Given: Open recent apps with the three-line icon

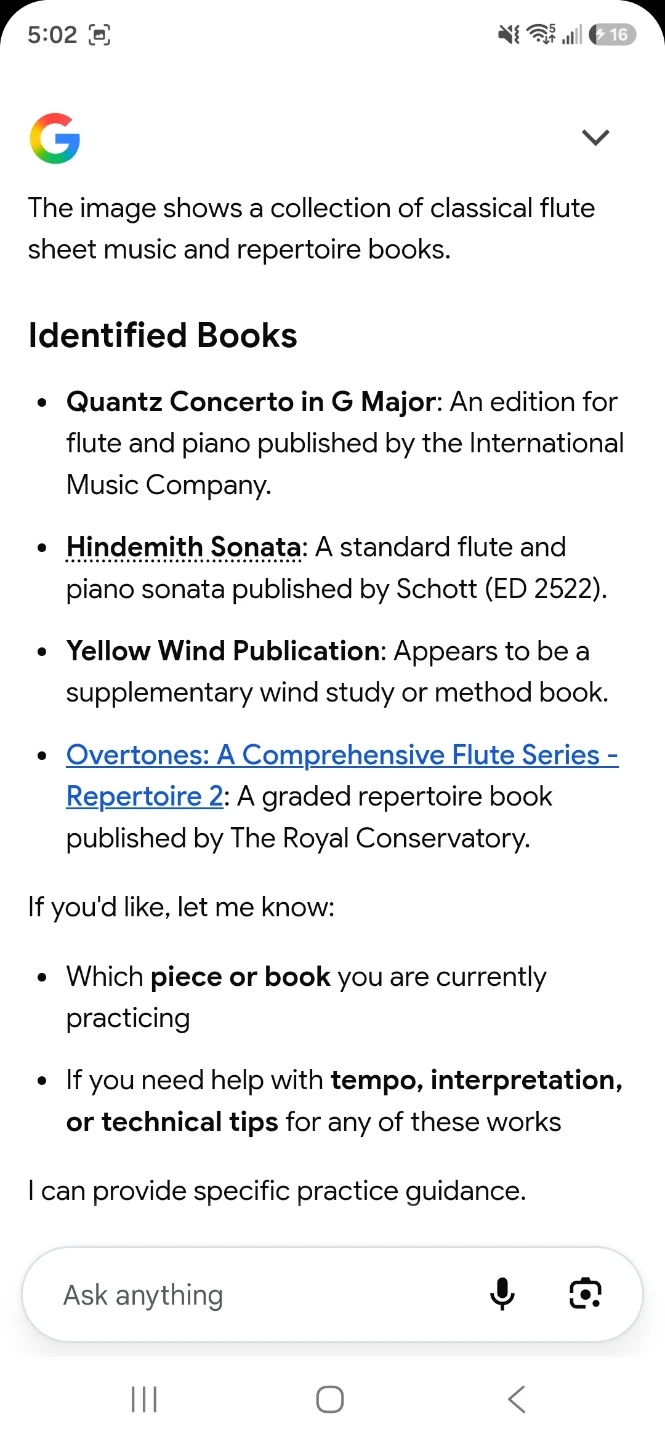Looking at the screenshot, I should coord(144,1399).
